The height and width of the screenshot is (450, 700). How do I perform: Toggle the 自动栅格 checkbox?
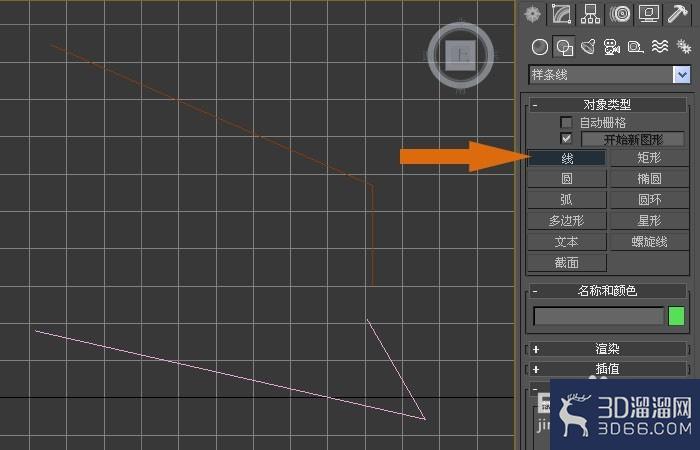pos(566,122)
